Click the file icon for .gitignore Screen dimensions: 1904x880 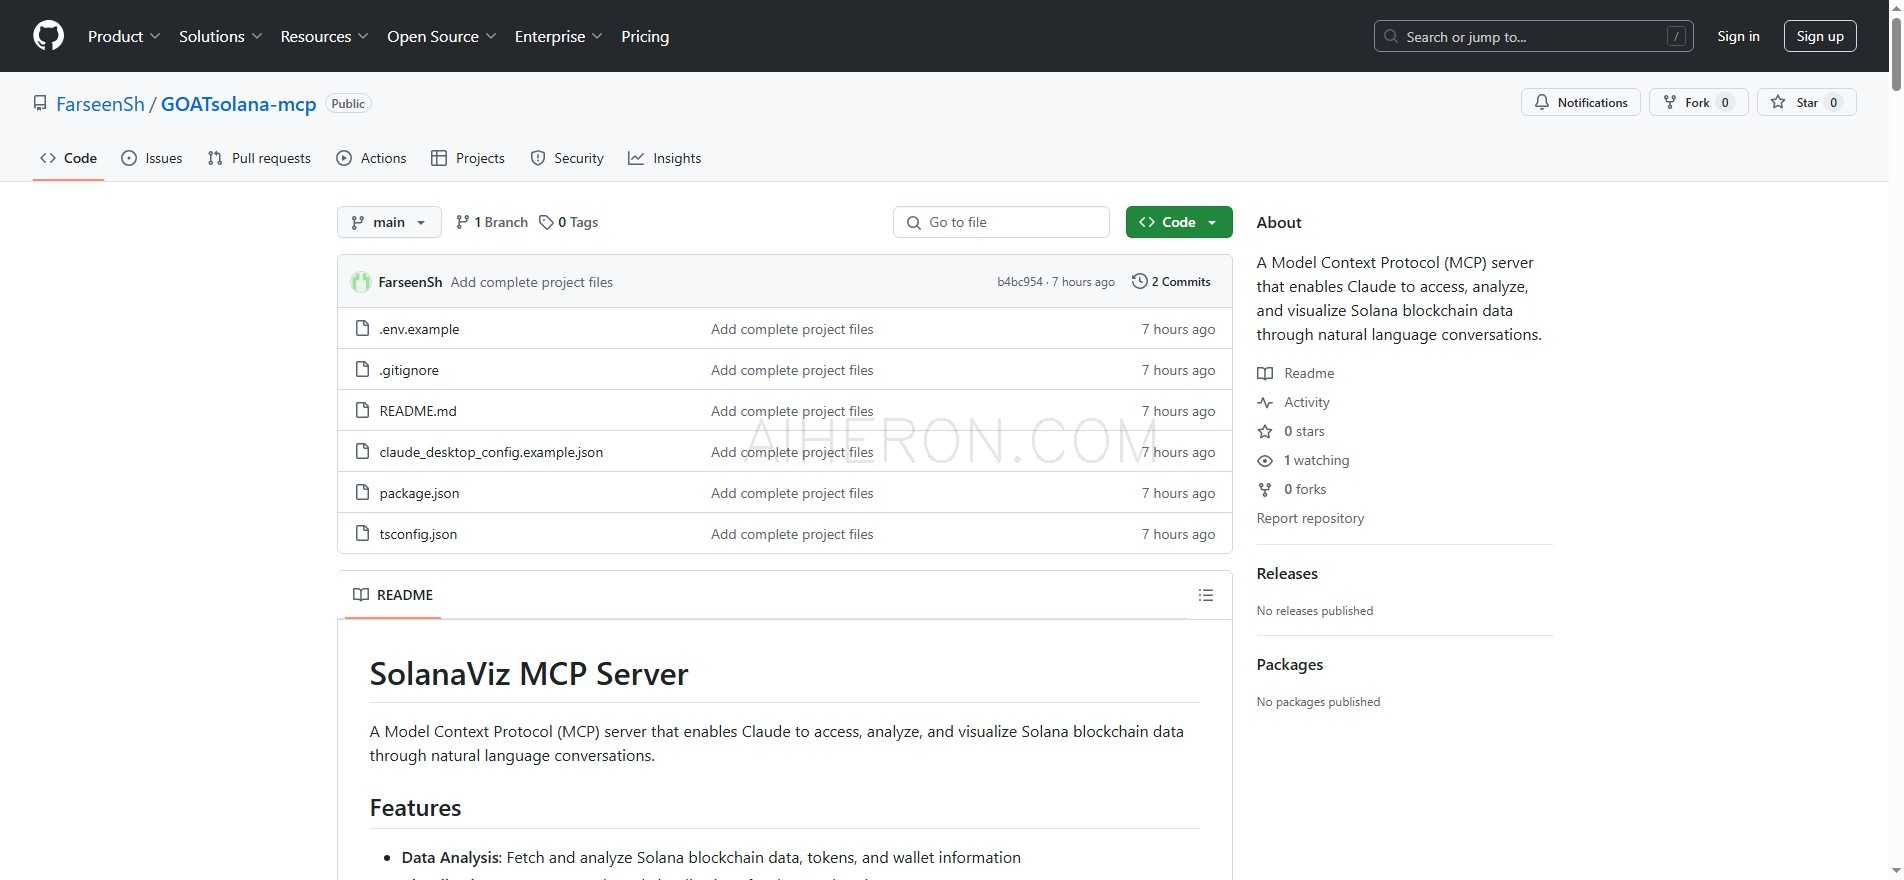(x=363, y=369)
